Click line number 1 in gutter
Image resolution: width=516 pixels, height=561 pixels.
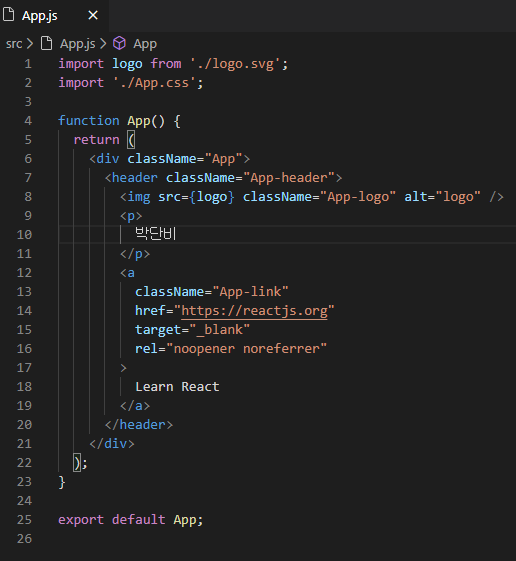point(28,64)
